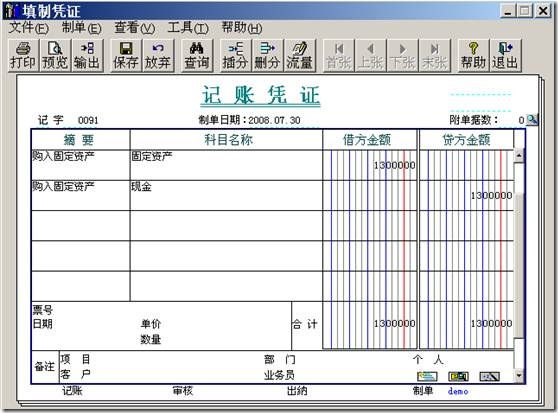Open 查询 search binoculars icon
This screenshot has width=558, height=413.
pyautogui.click(x=196, y=55)
